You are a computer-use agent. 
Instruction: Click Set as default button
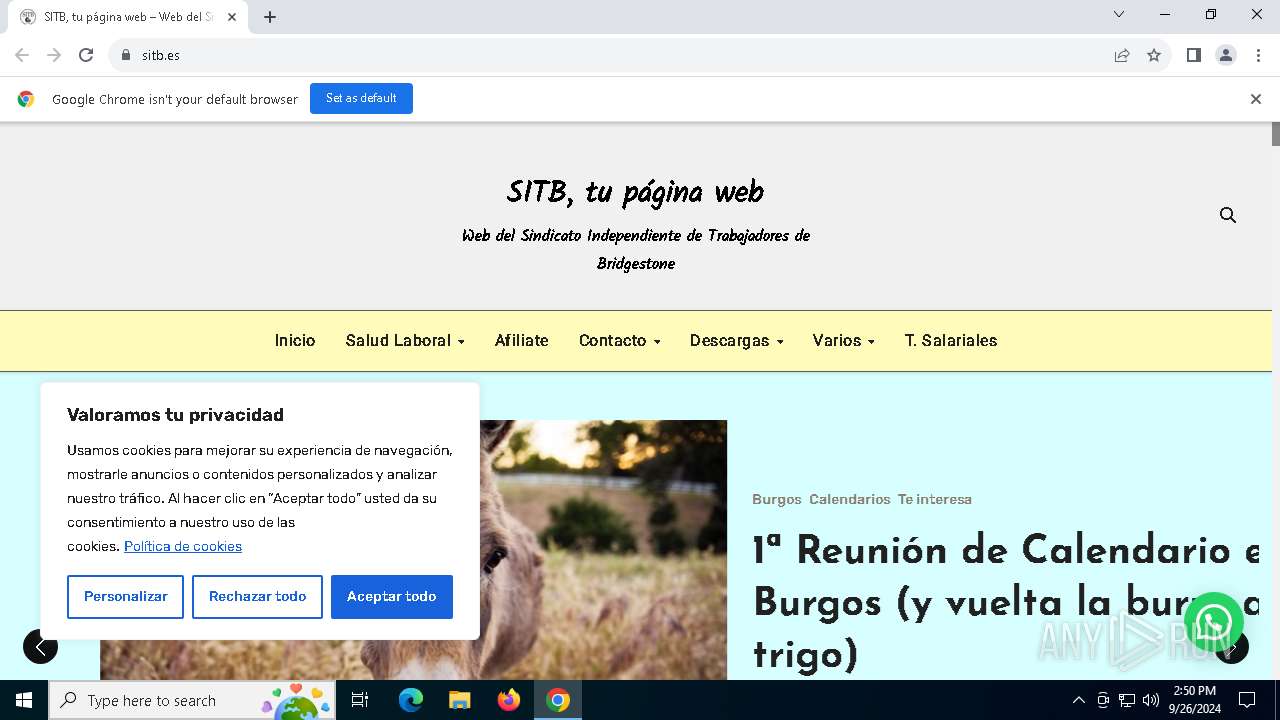coord(361,98)
